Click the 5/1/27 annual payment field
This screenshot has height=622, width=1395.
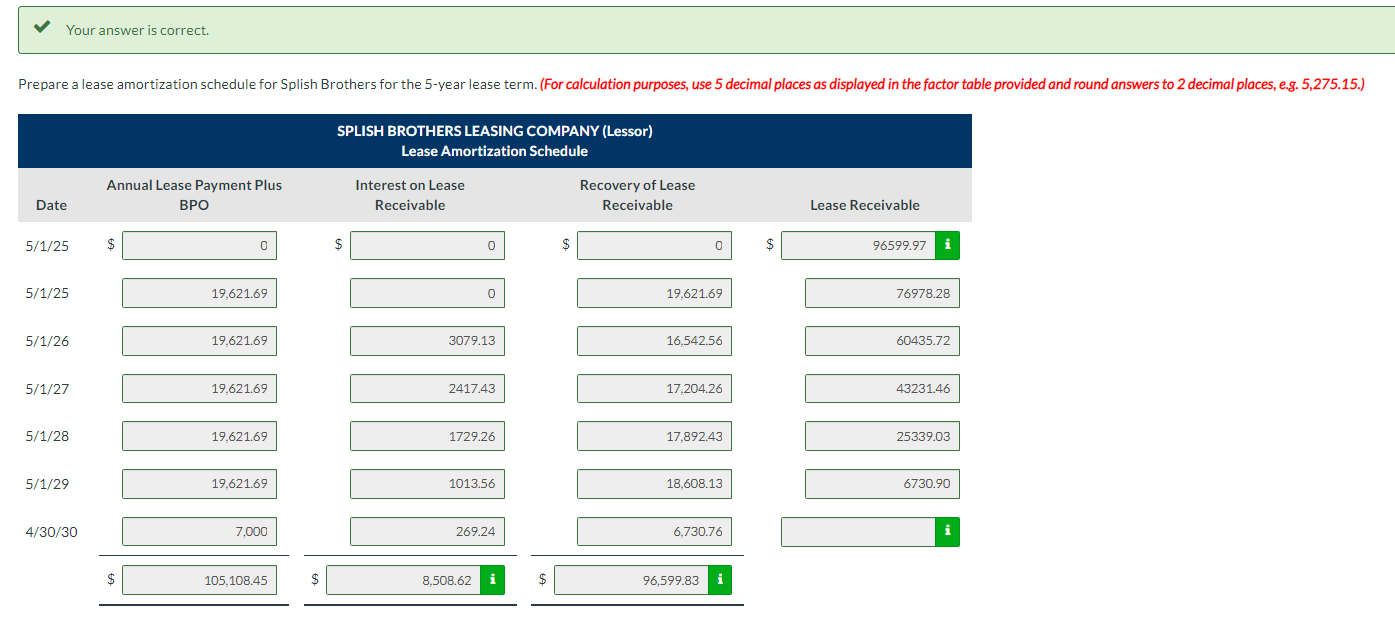coord(200,389)
